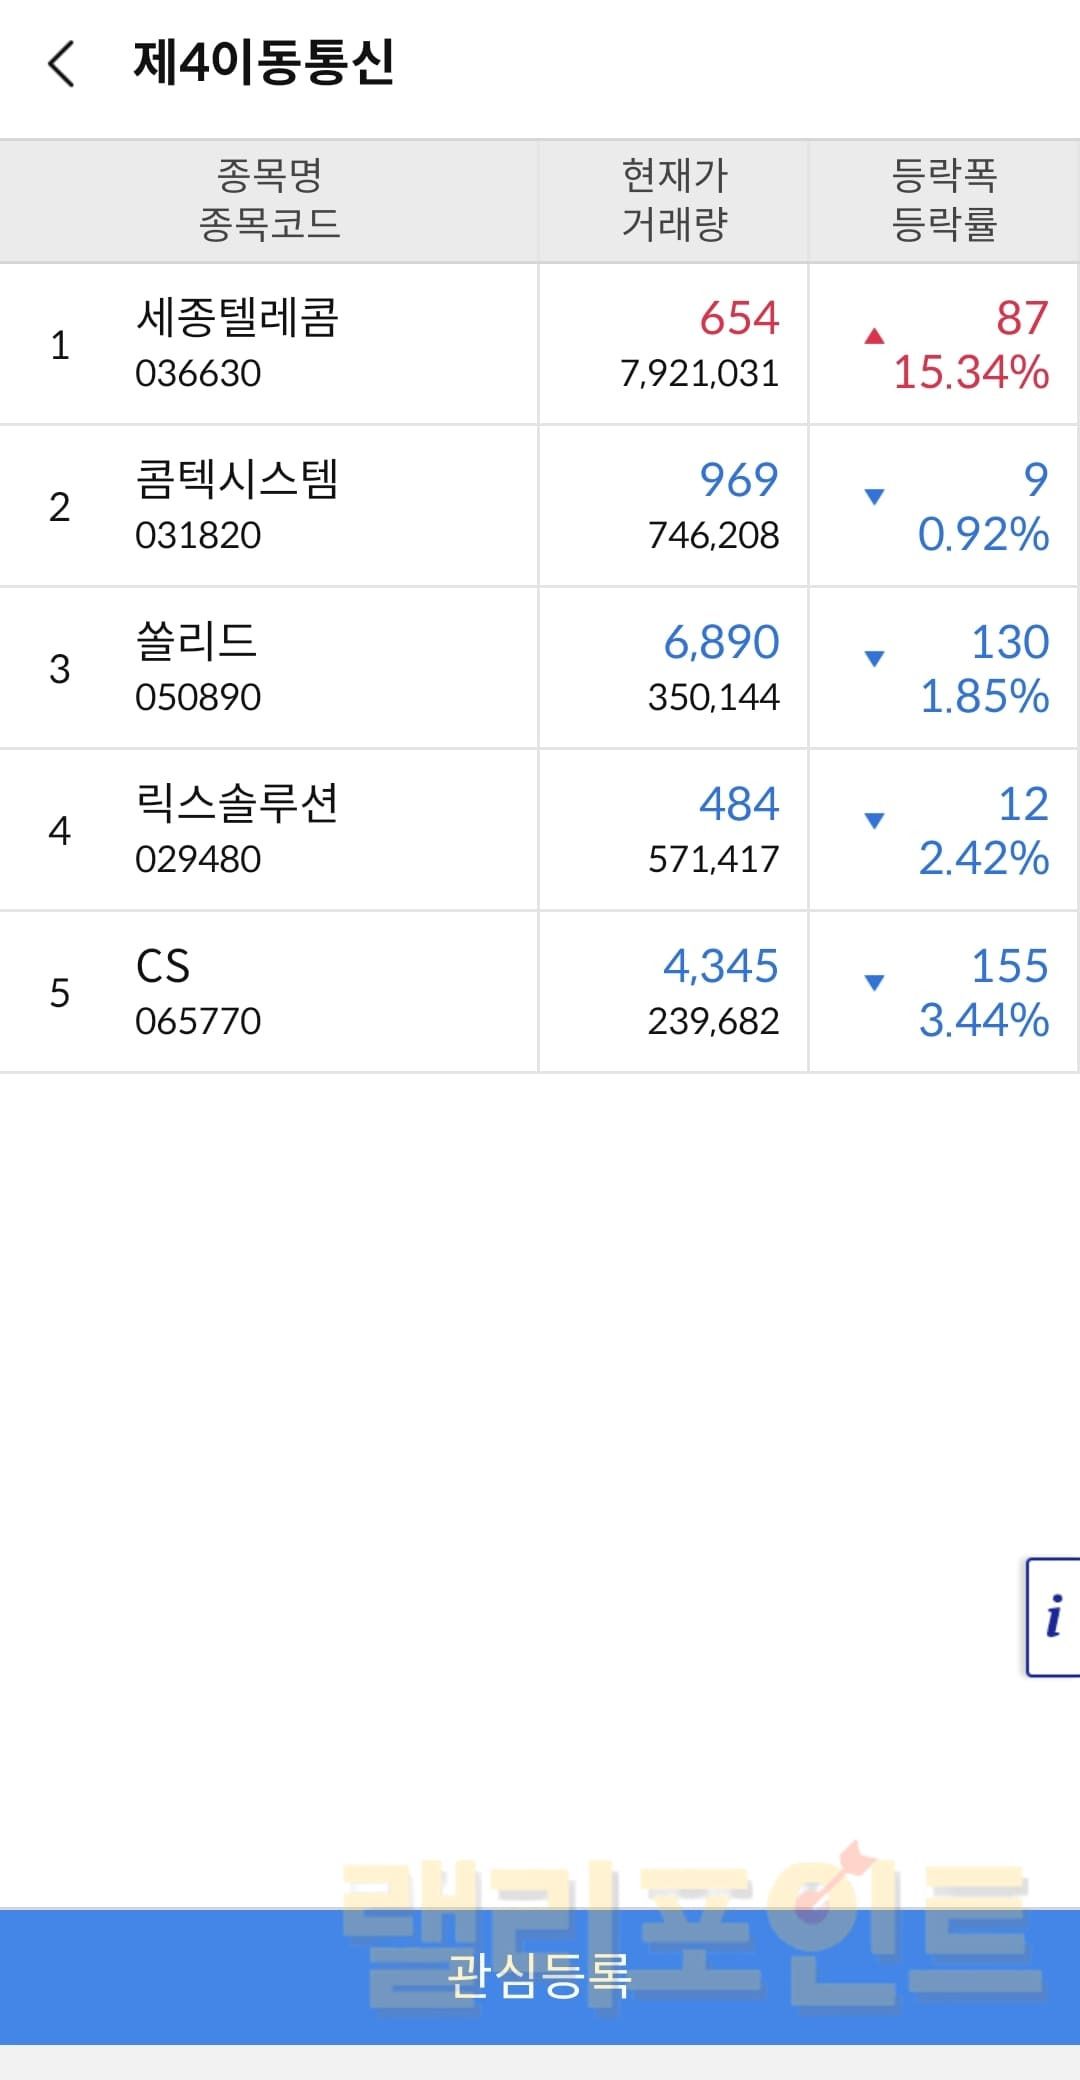Viewport: 1080px width, 2080px height.
Task: Open the 세종텔레콤 stock entry
Action: [237, 319]
